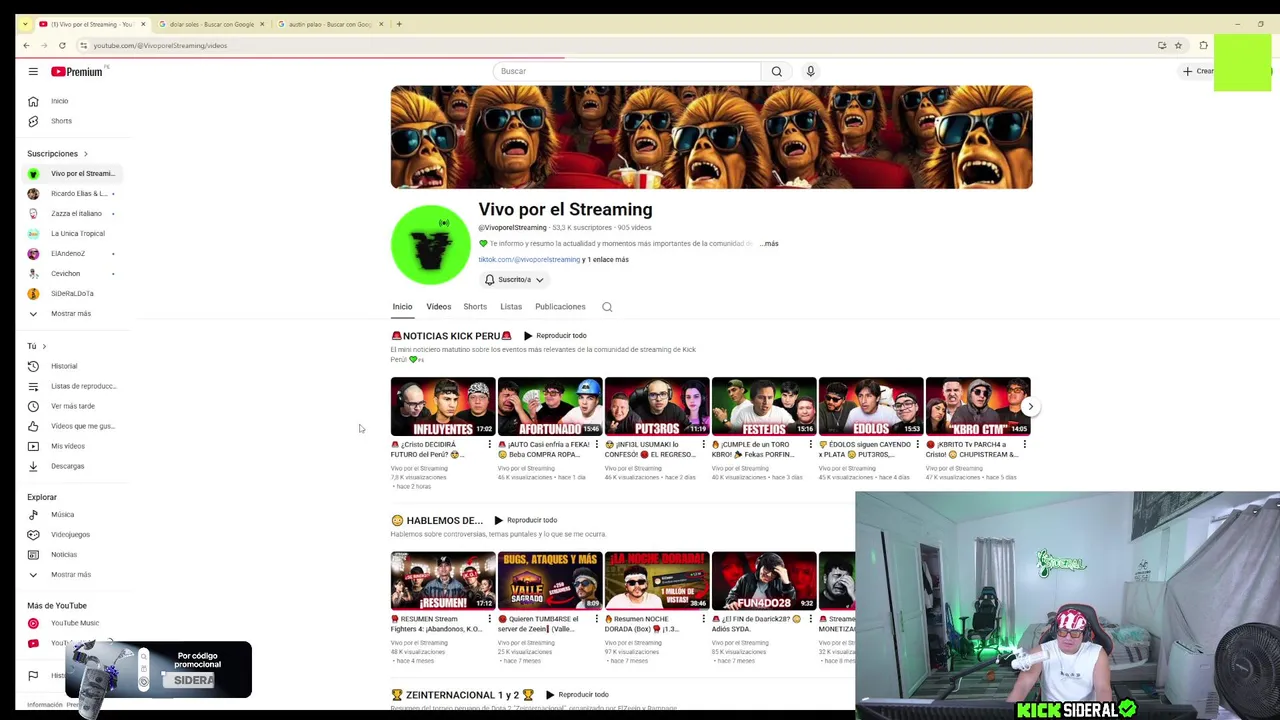Click the magnifier search button

[x=776, y=71]
